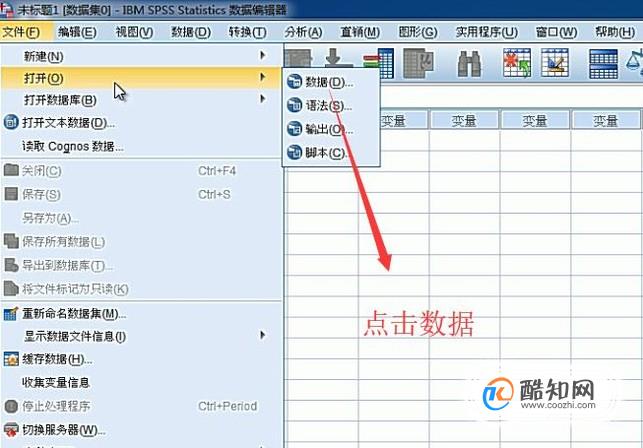Expand the 打开数据库(B) submenu
Image resolution: width=643 pixels, height=448 pixels.
[x=141, y=100]
